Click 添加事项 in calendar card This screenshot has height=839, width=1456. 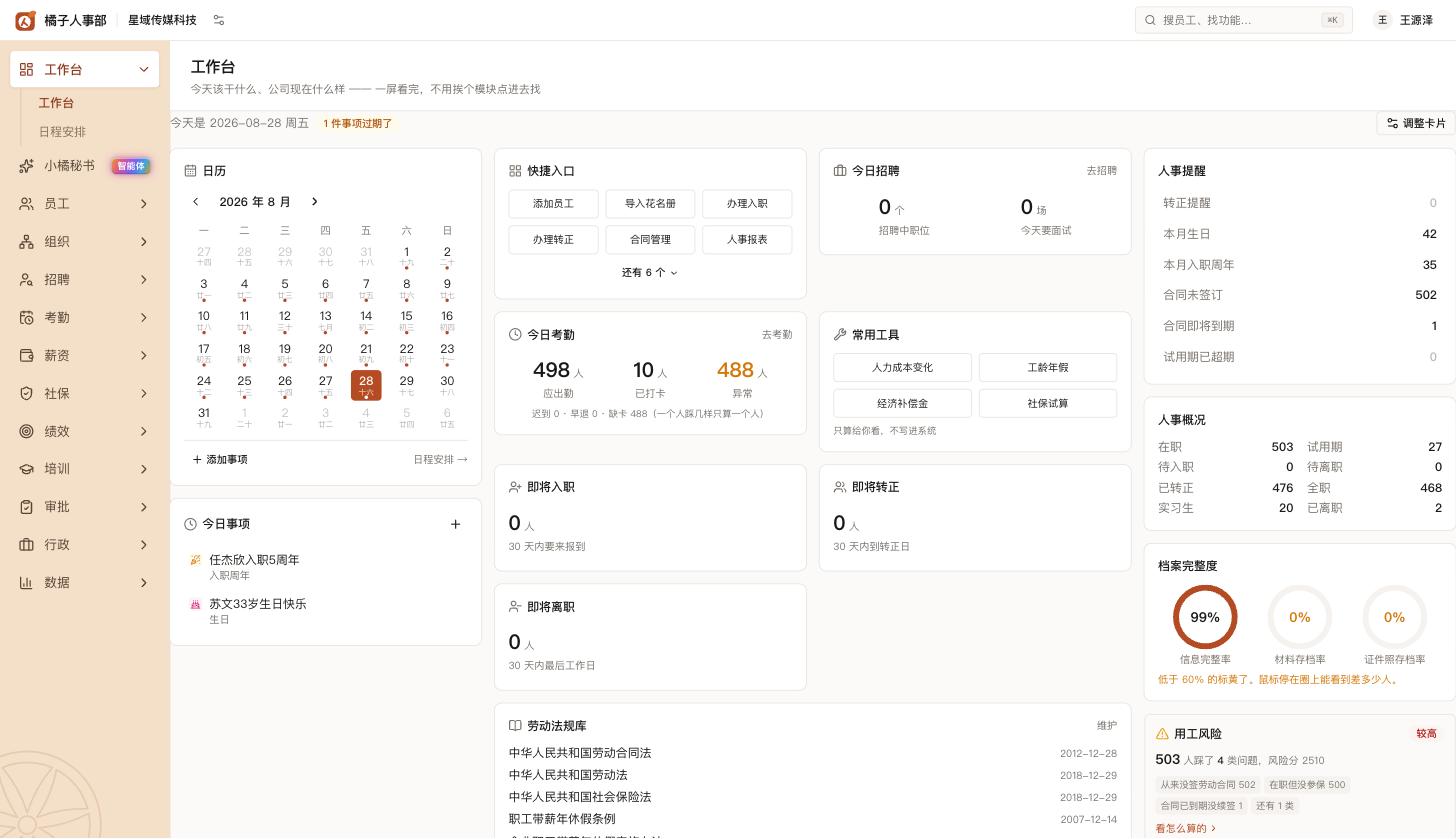[x=220, y=460]
